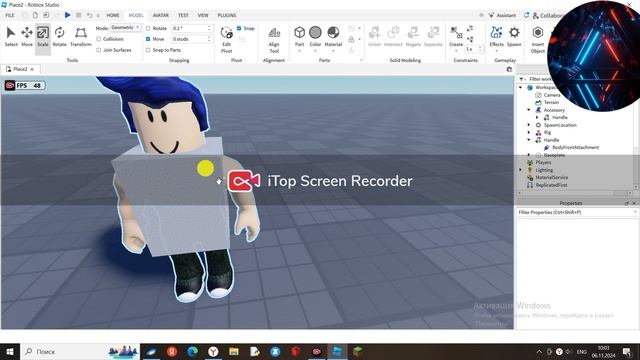The width and height of the screenshot is (640, 360).
Task: Insert a new Part
Action: [300, 36]
